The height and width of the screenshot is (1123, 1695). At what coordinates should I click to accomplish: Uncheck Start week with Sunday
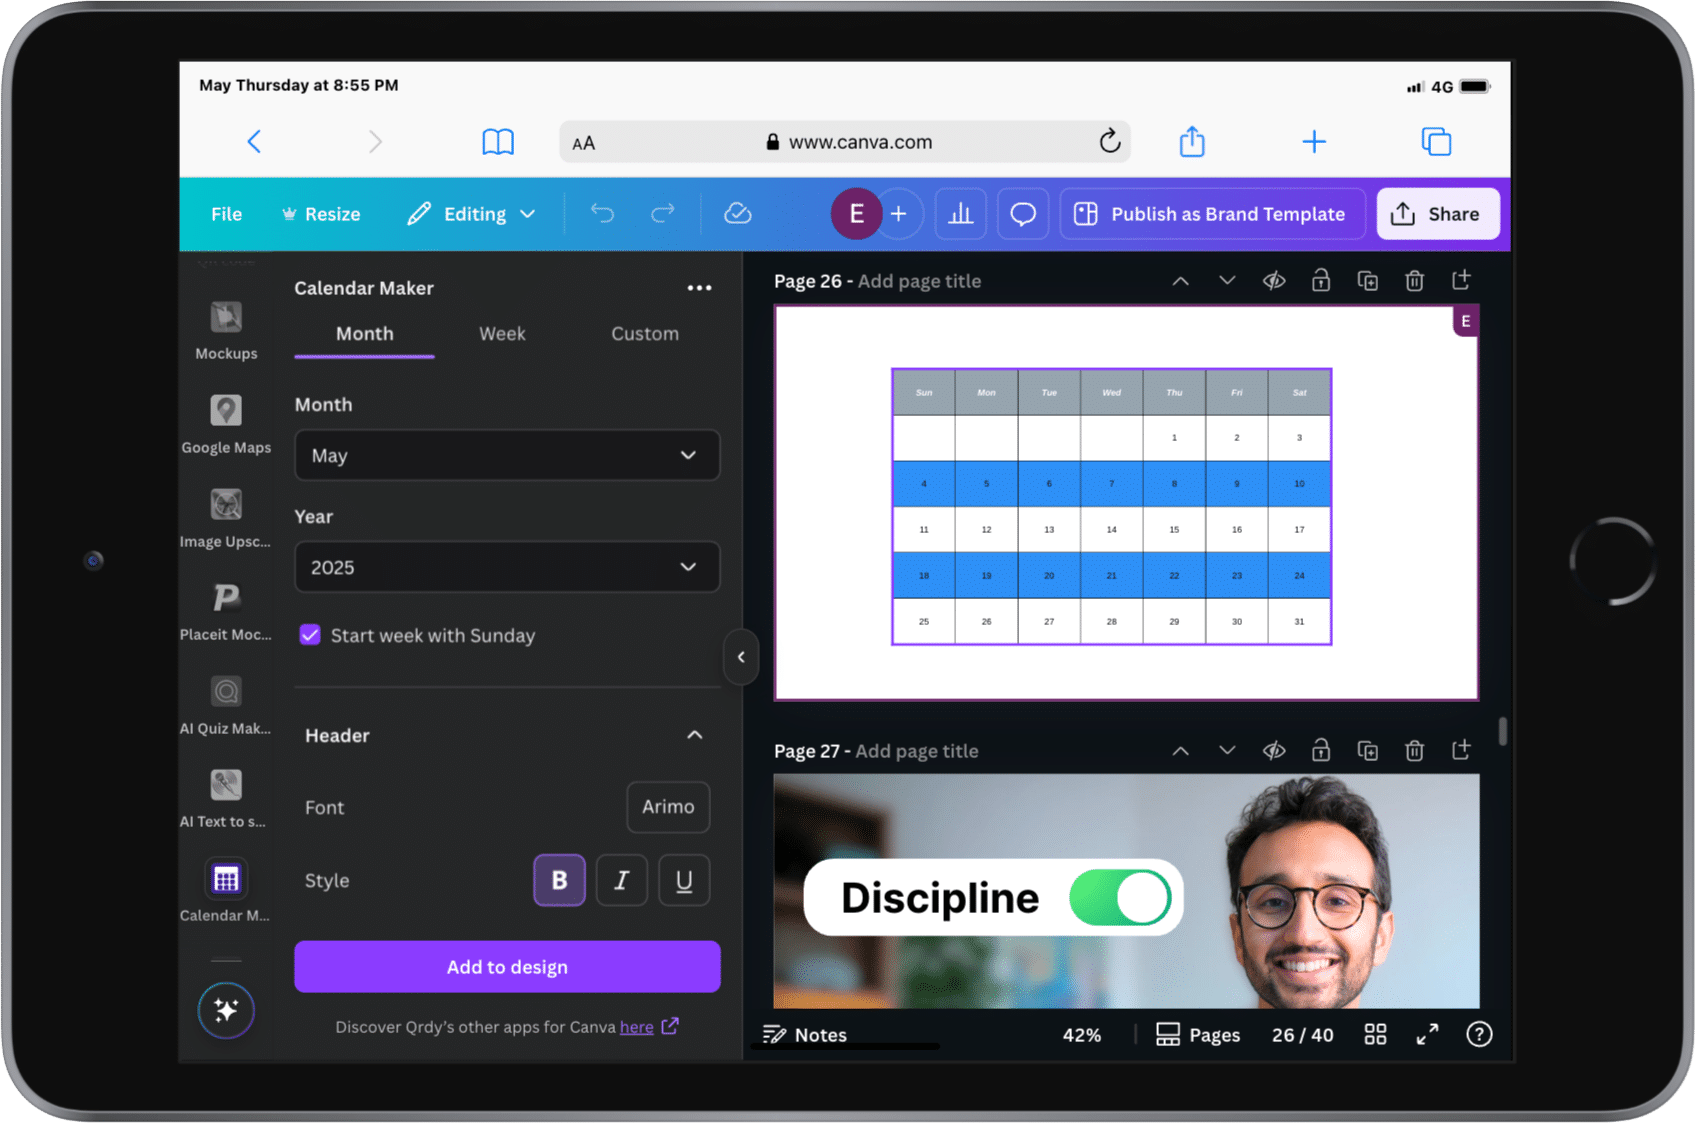click(310, 635)
